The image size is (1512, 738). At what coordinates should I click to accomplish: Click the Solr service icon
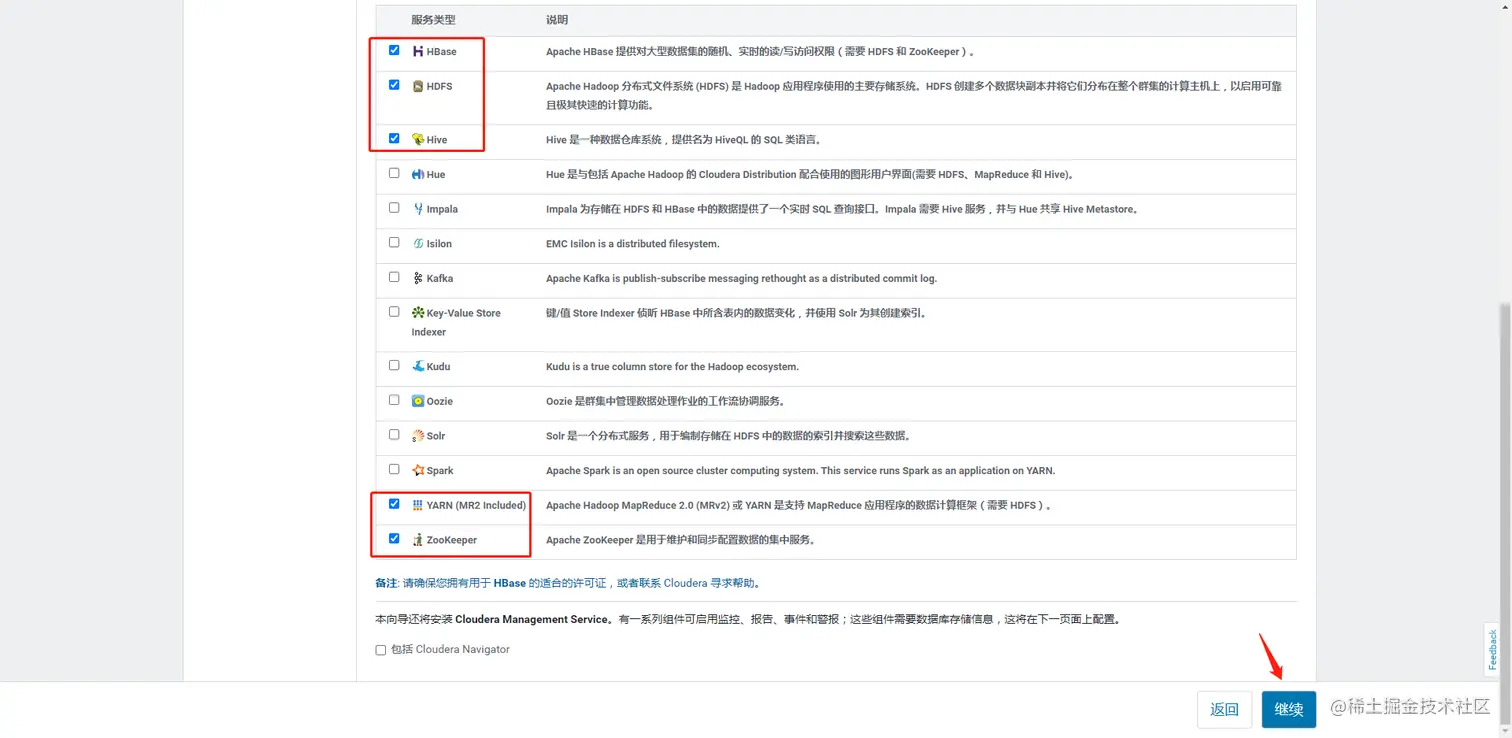(418, 436)
